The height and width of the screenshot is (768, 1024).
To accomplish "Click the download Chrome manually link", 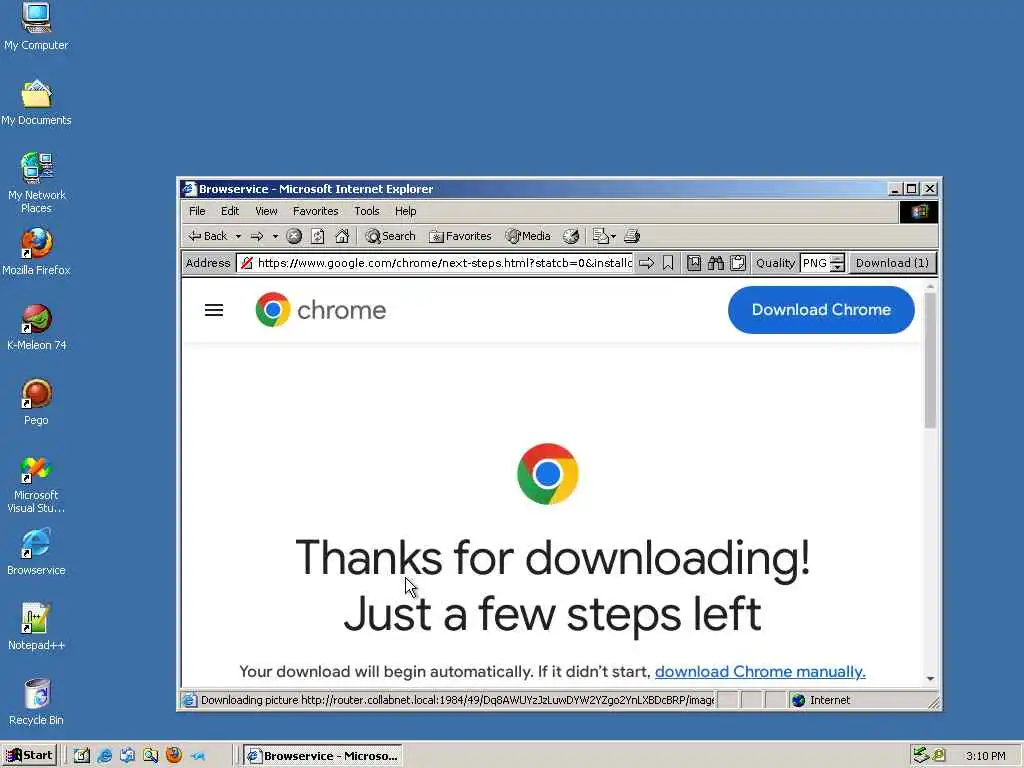I will 760,671.
